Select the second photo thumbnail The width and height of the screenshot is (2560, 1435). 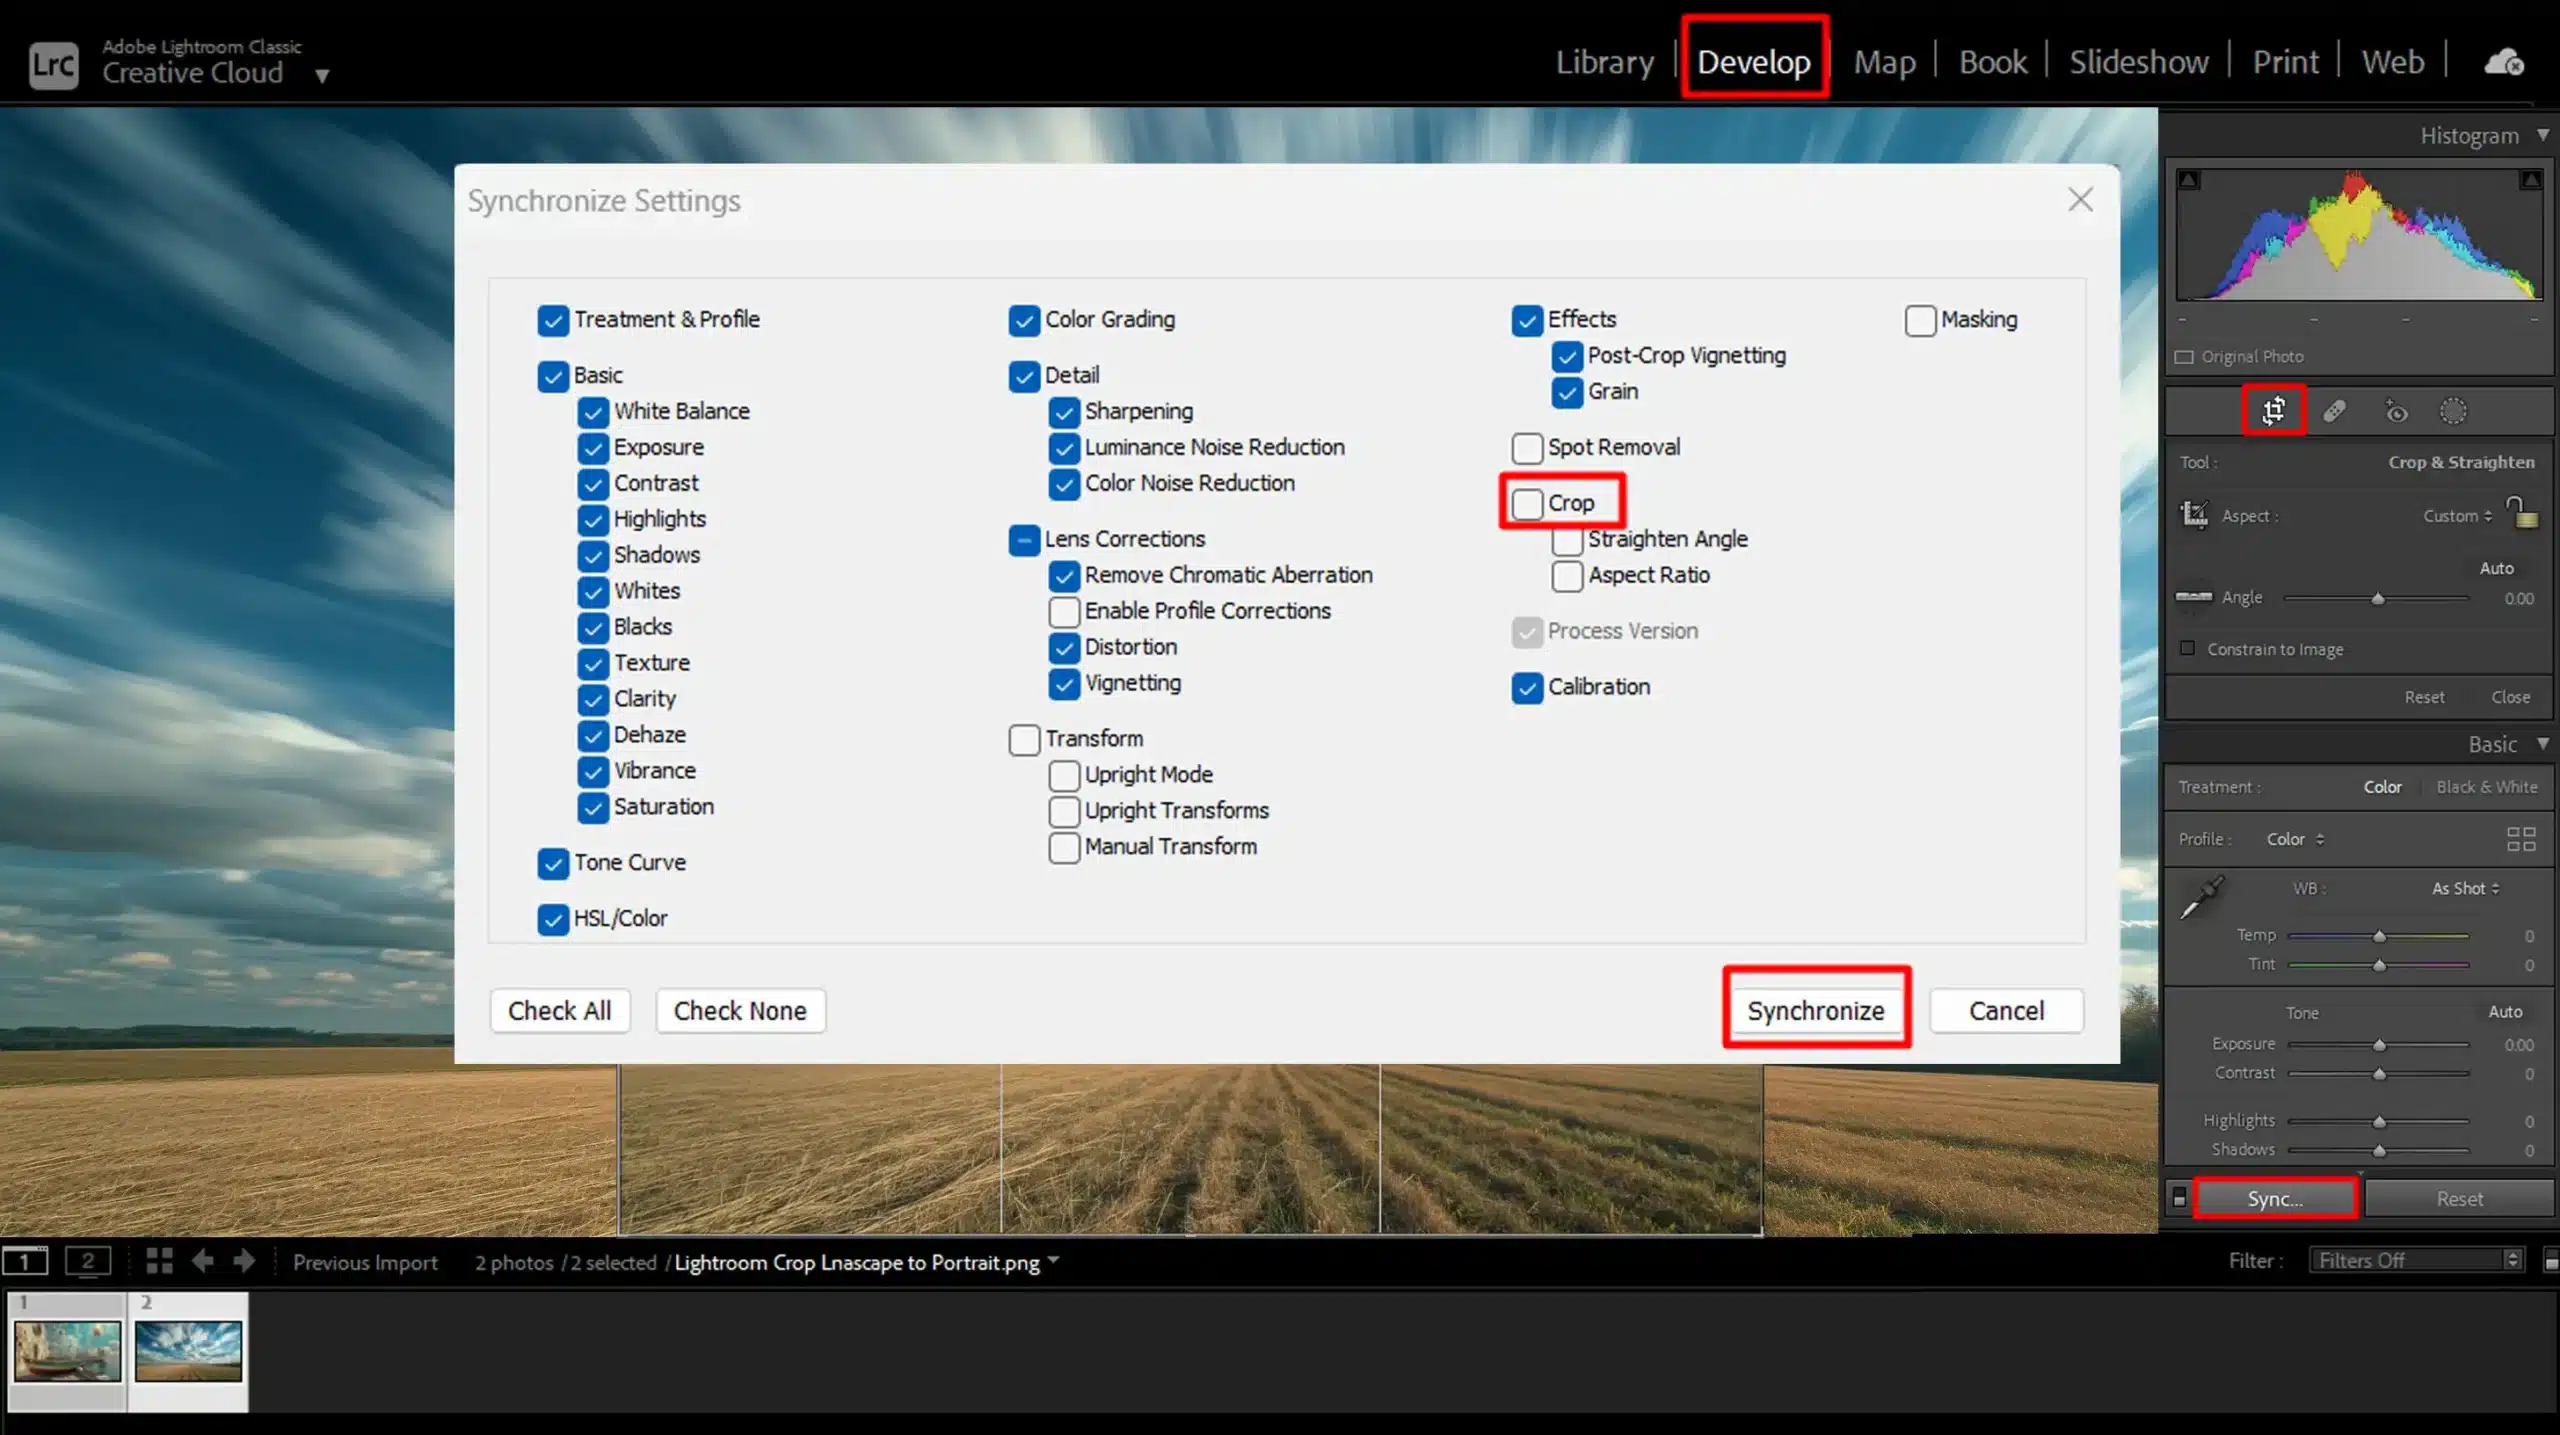188,1349
